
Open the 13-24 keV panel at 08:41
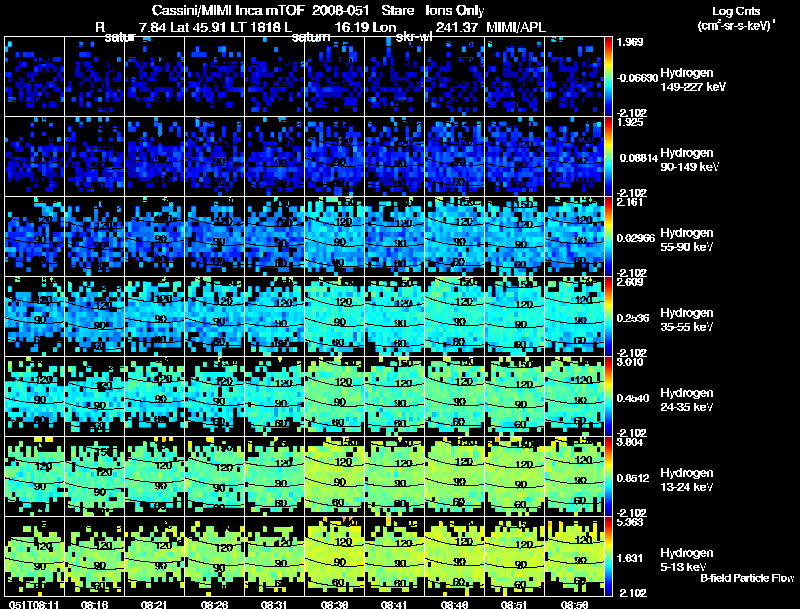point(394,477)
